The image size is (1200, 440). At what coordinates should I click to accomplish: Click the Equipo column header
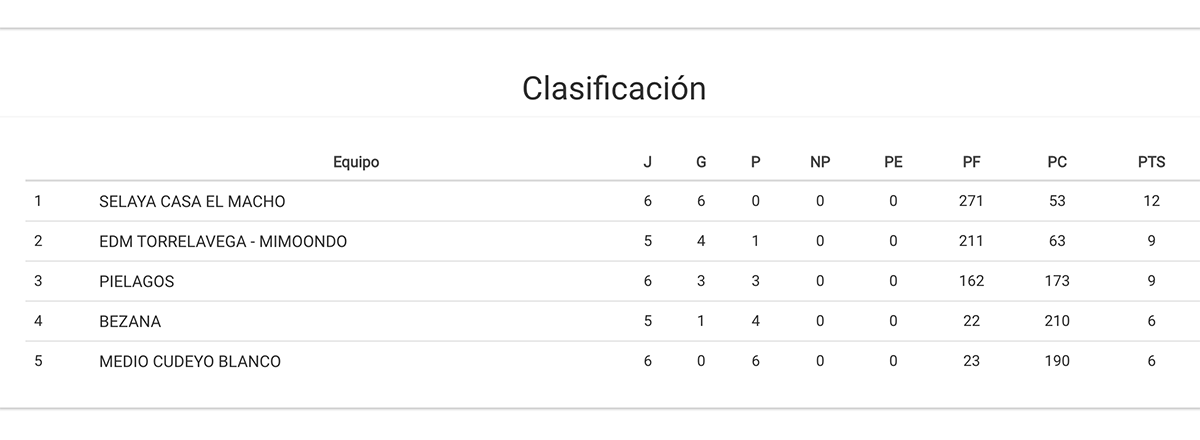[356, 162]
